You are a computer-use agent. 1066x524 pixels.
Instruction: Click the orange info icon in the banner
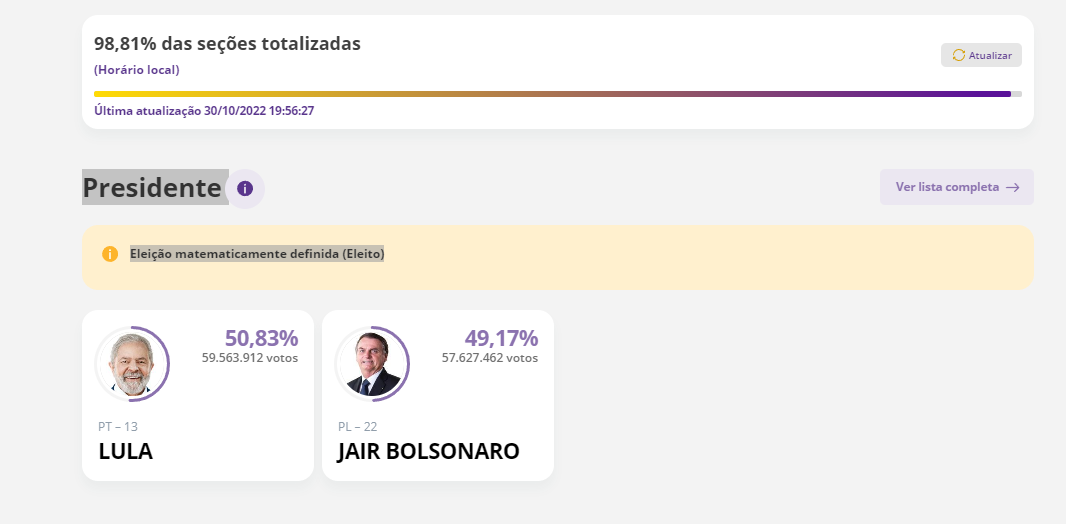[110, 254]
